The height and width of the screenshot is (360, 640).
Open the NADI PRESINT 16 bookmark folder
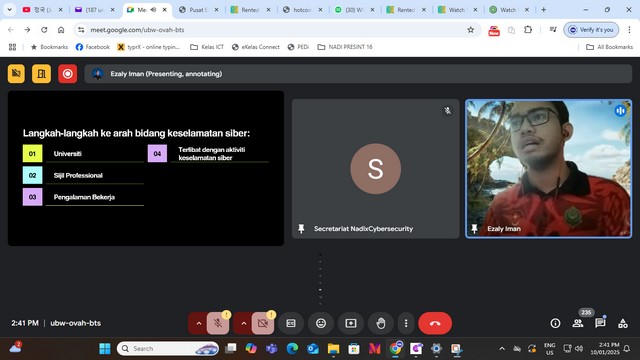click(345, 47)
